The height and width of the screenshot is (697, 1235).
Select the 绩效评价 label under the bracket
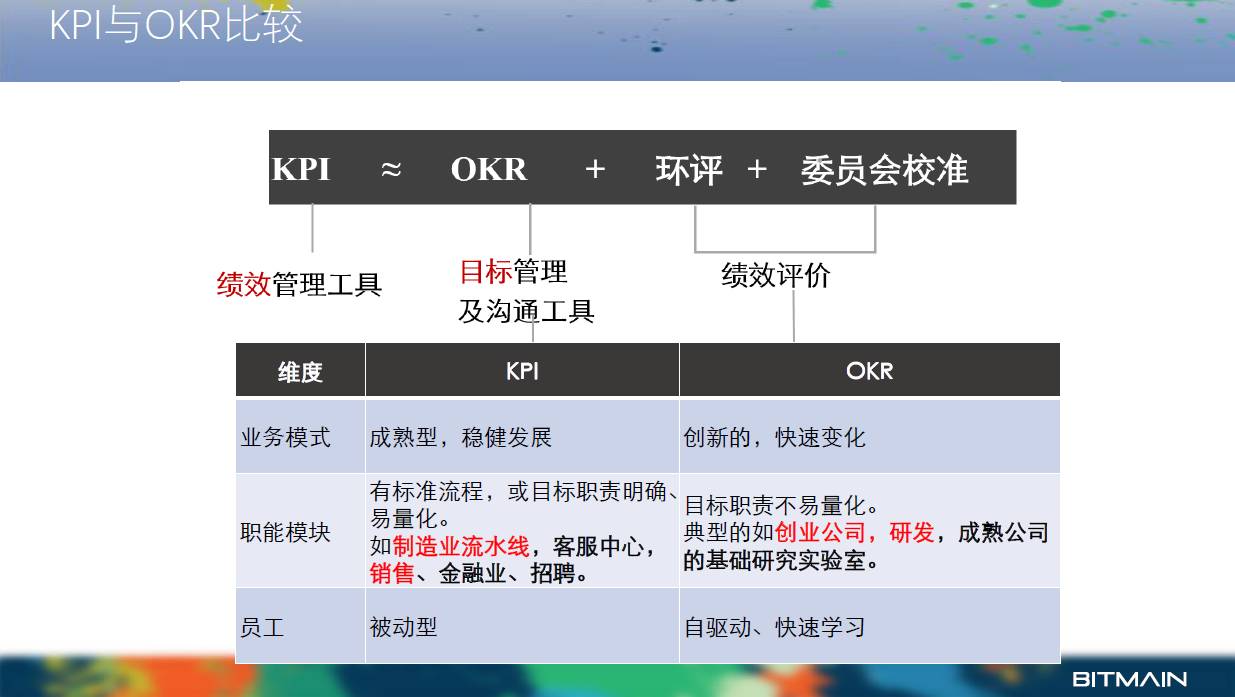776,276
